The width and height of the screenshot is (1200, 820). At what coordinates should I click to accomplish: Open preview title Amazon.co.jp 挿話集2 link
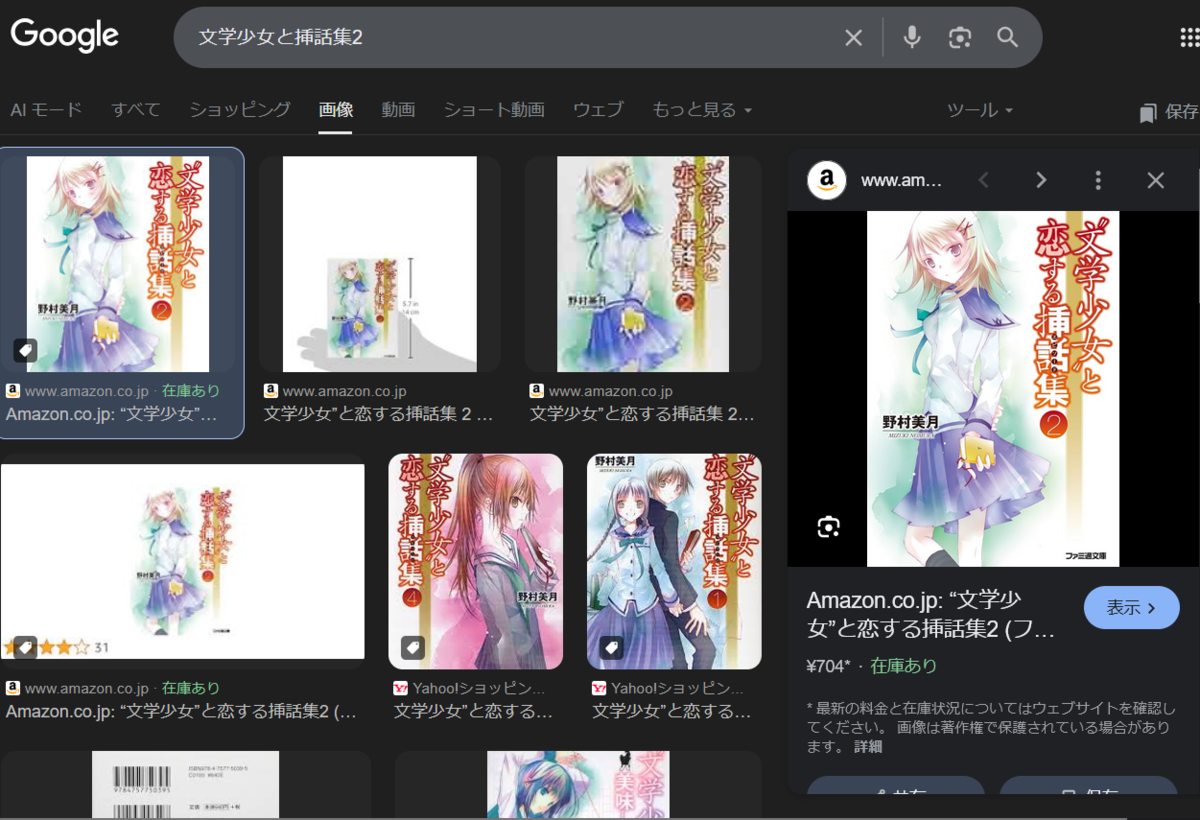[x=931, y=614]
